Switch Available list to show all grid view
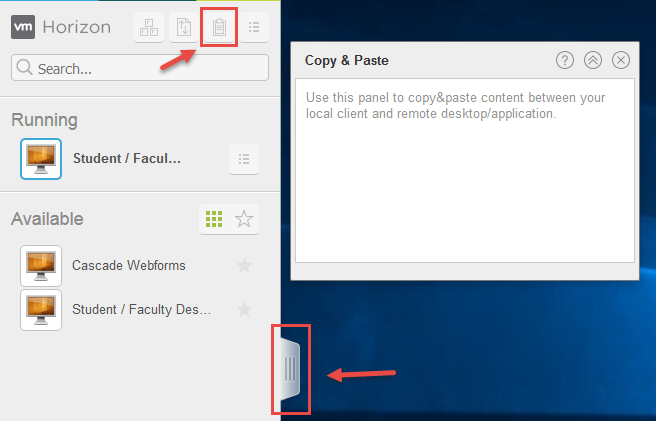This screenshot has width=656, height=421. [214, 219]
